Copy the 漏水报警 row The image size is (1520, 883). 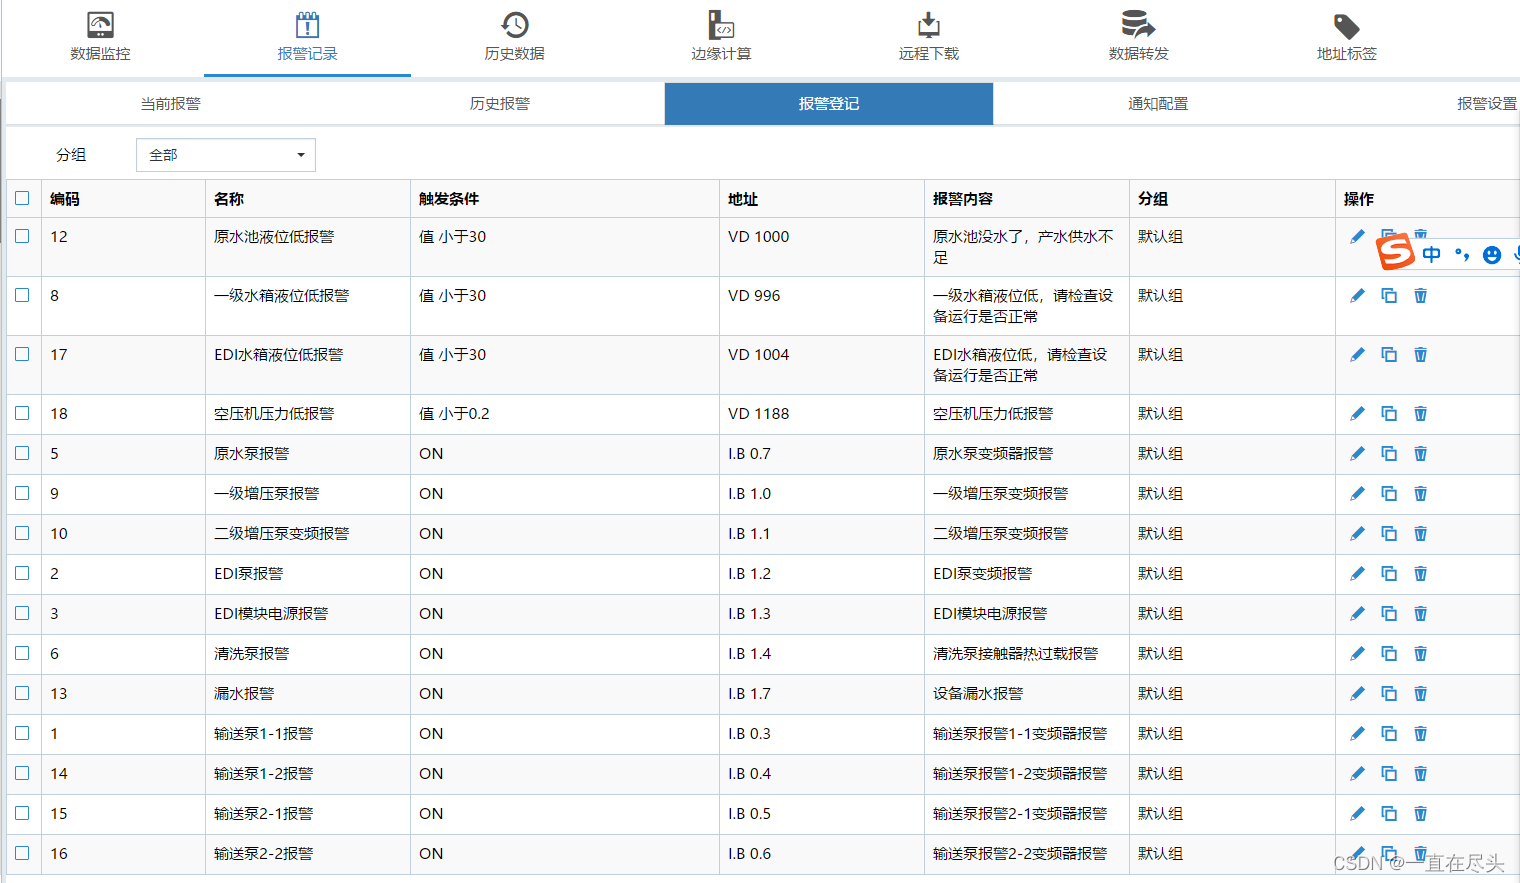pyautogui.click(x=1389, y=694)
